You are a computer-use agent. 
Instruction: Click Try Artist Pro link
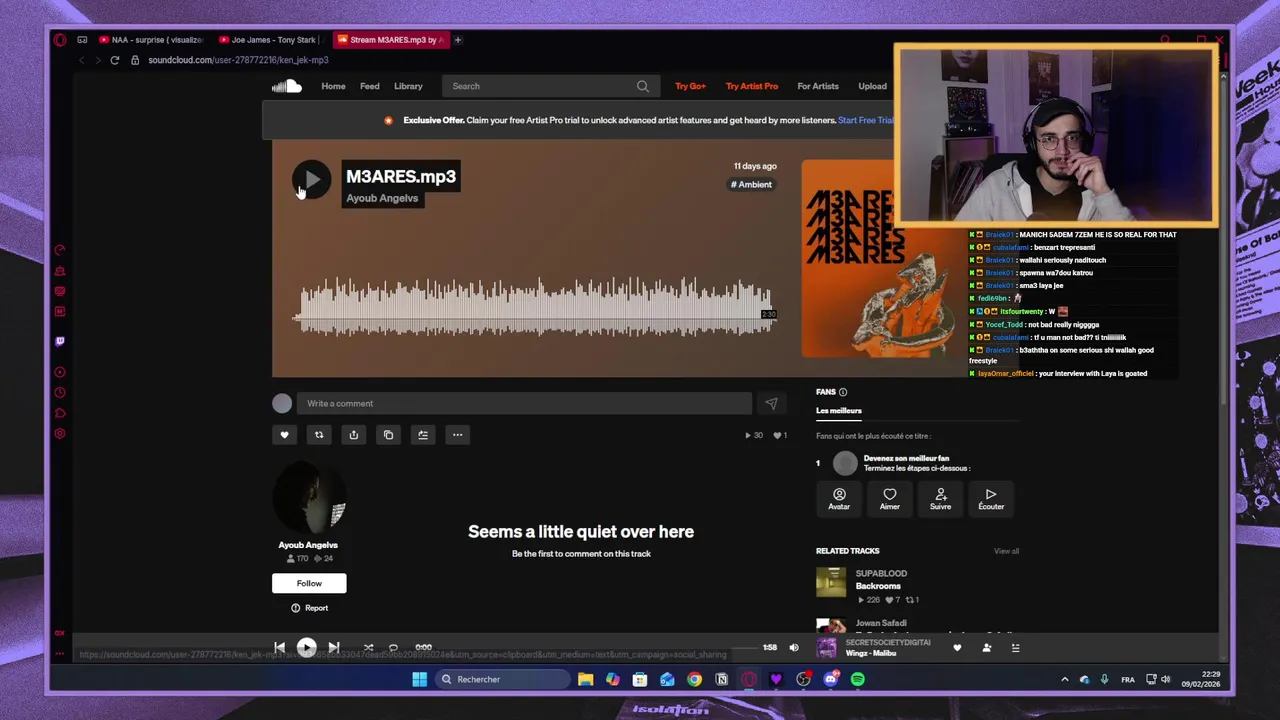pos(752,86)
